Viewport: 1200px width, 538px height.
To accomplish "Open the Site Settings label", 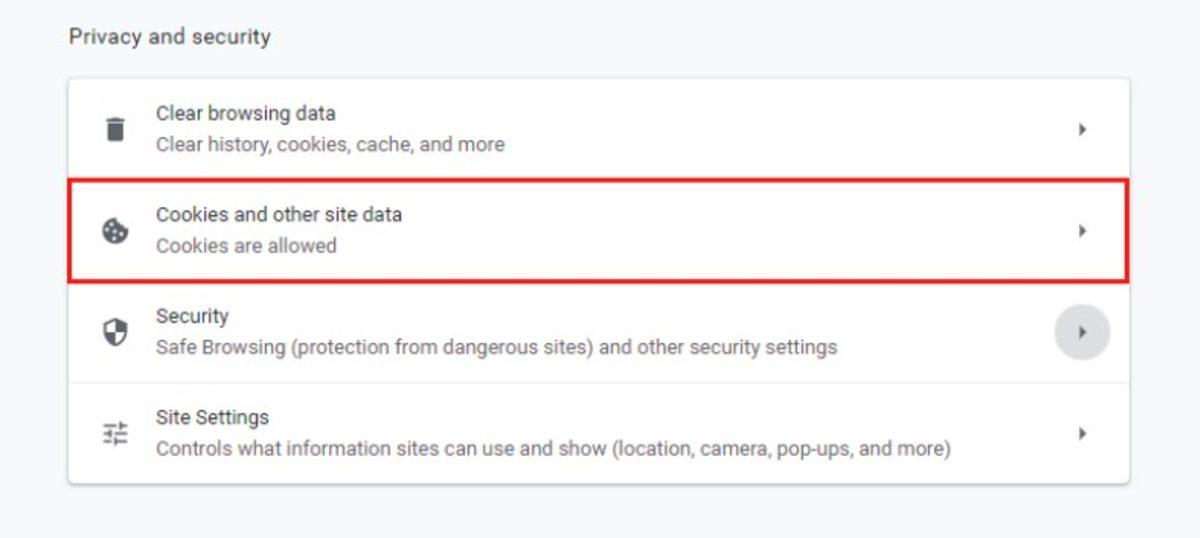I will pyautogui.click(x=212, y=417).
